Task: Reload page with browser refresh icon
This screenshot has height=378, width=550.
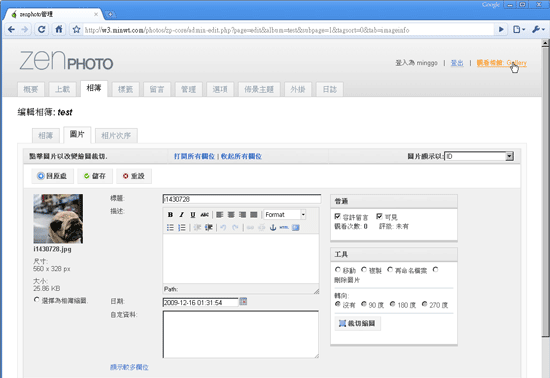Action: coord(41,29)
